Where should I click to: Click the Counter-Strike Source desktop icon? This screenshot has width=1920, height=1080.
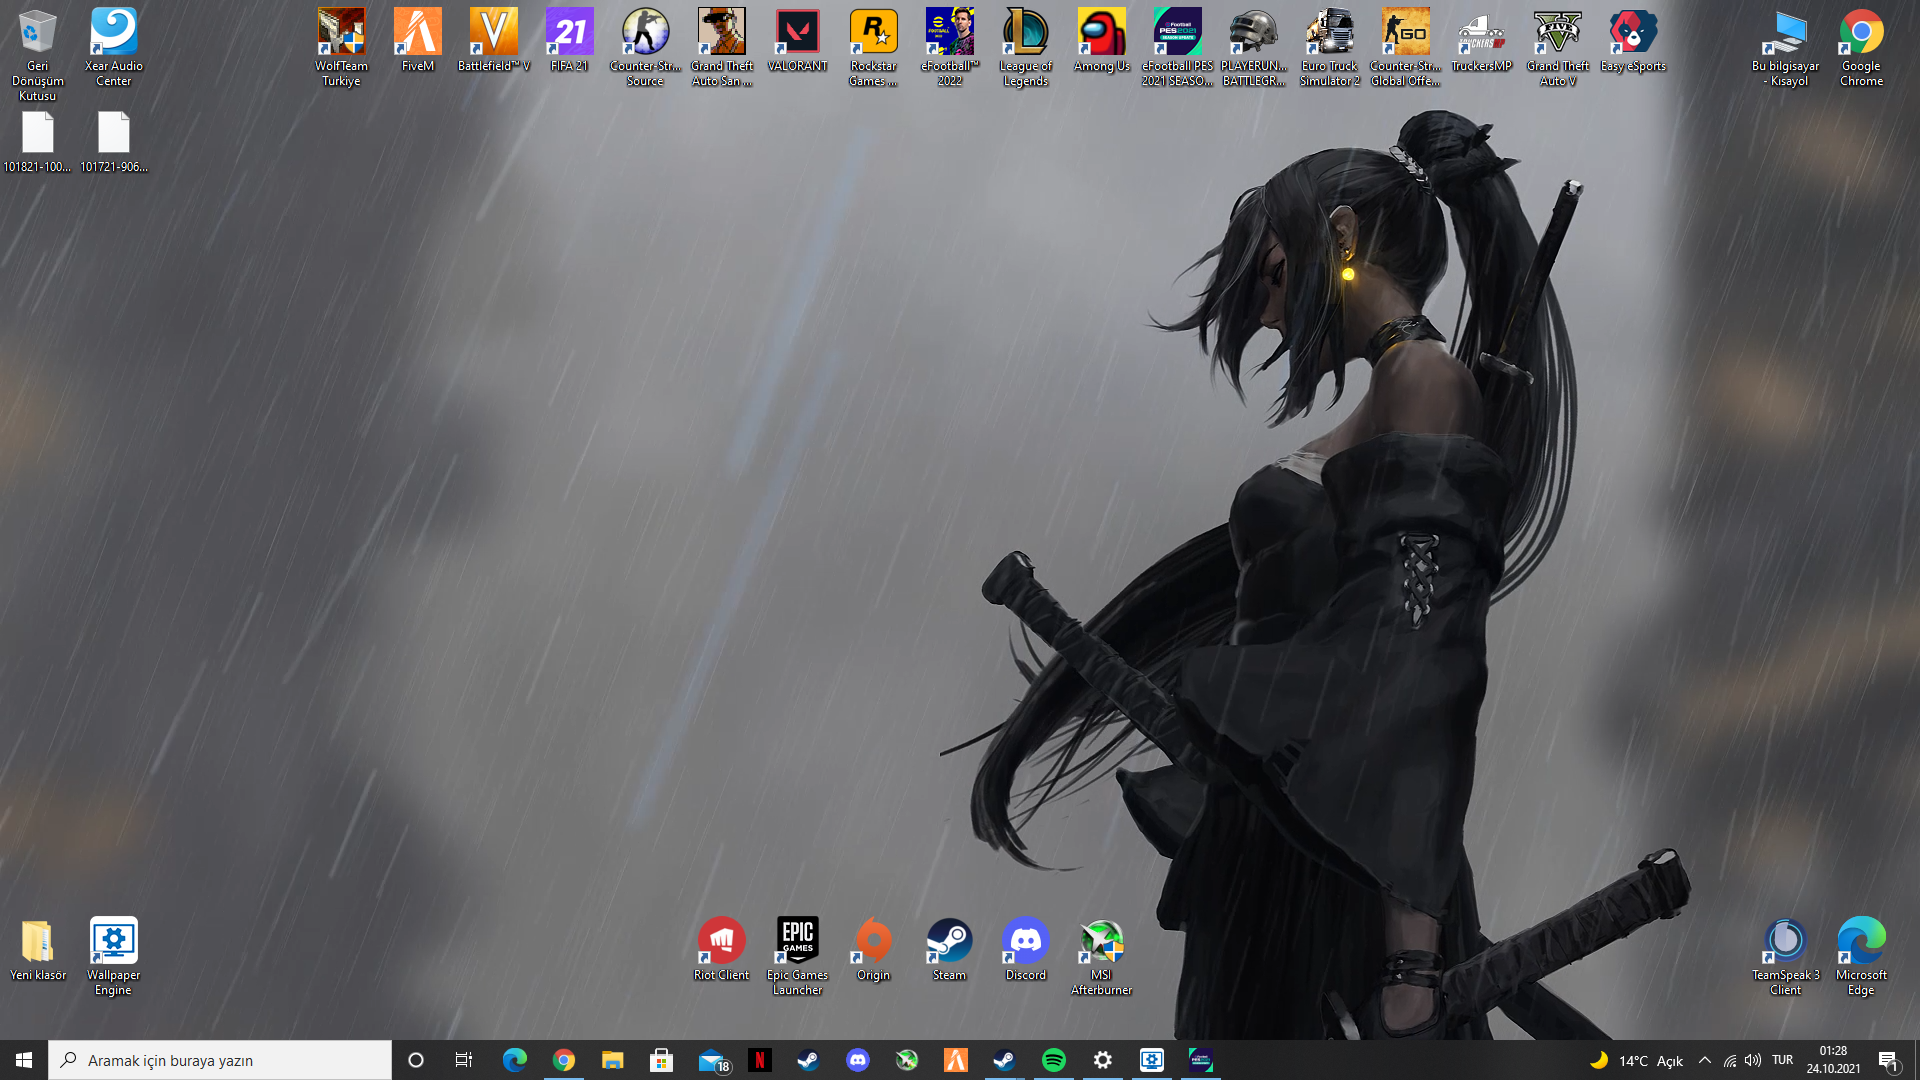pos(646,47)
